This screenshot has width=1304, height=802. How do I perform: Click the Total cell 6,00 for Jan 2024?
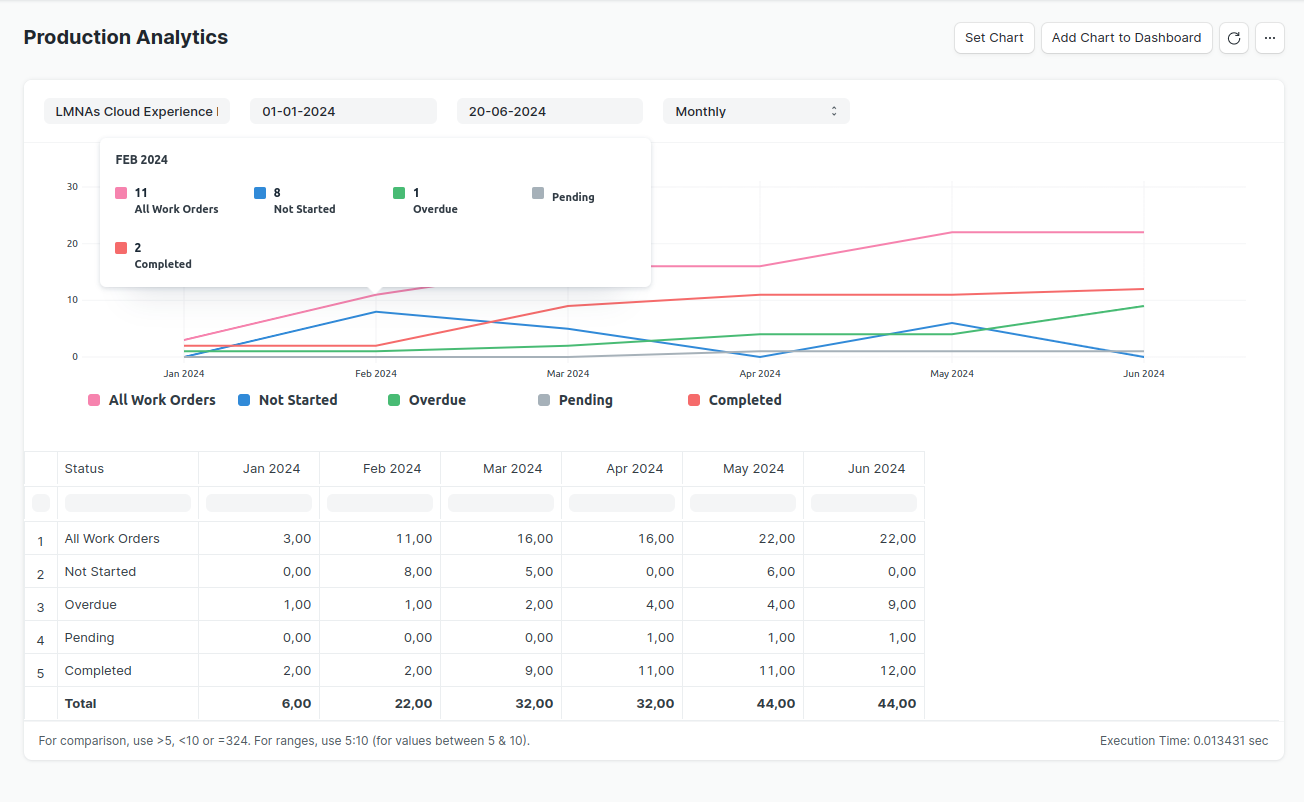pyautogui.click(x=259, y=703)
